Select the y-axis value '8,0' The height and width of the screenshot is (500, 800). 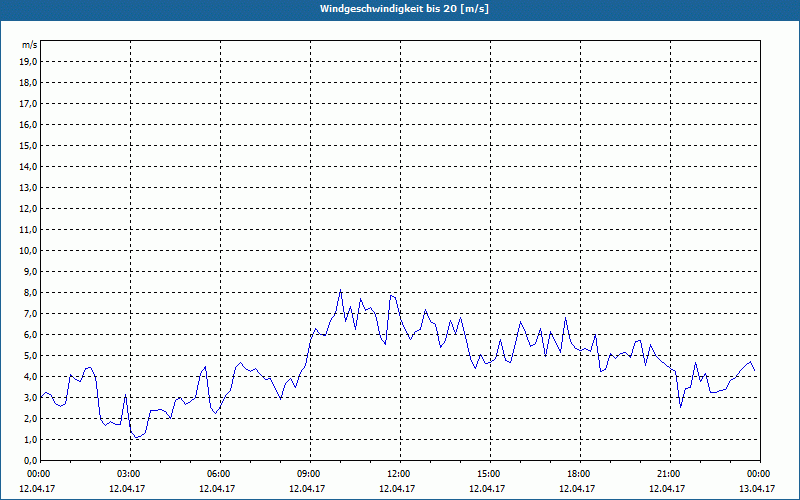pyautogui.click(x=31, y=292)
